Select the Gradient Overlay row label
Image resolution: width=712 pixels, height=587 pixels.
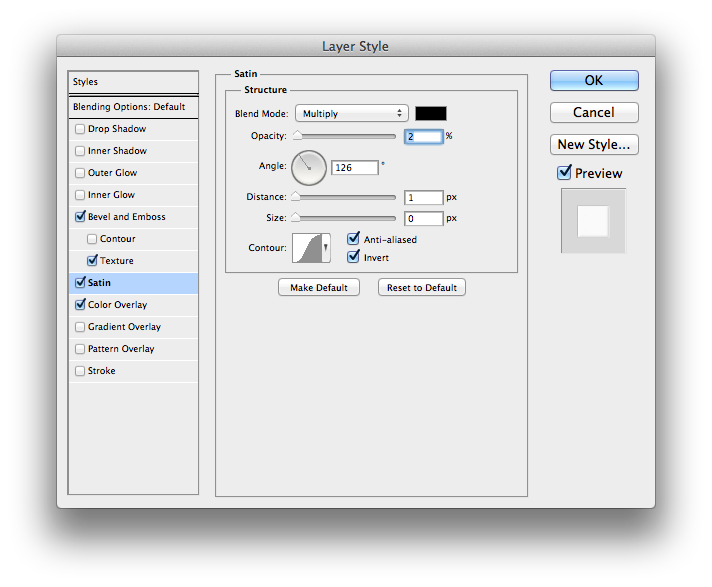[x=124, y=327]
